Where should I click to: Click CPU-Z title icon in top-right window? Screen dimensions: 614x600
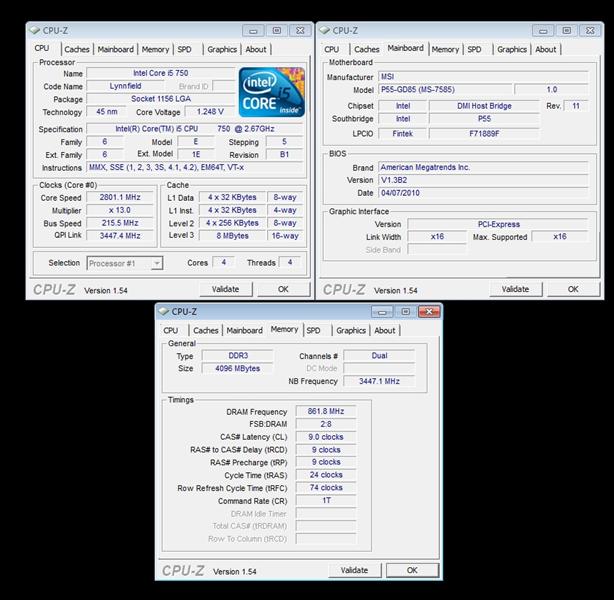pos(327,30)
